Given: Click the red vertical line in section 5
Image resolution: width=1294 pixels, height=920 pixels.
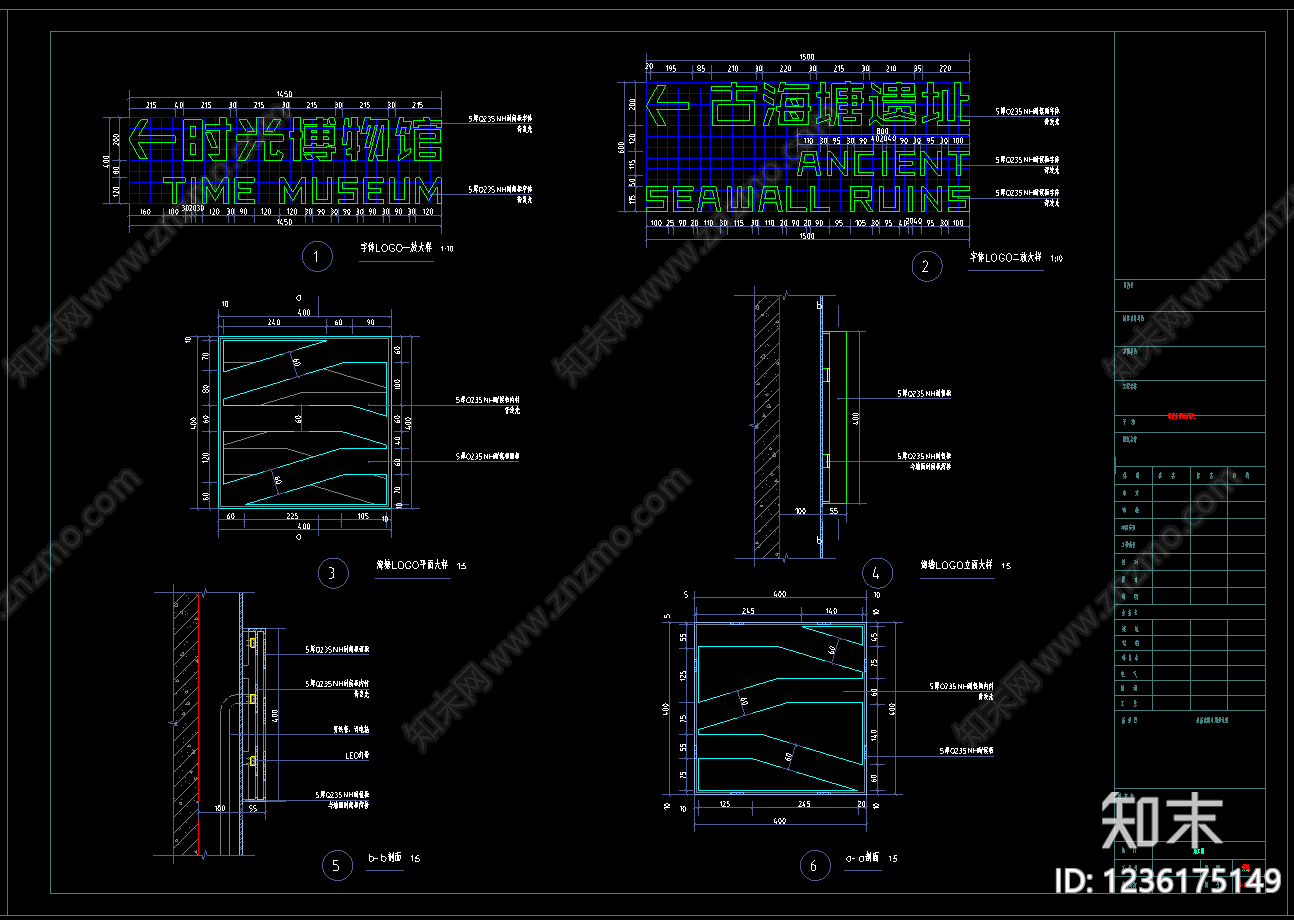Looking at the screenshot, I should (x=198, y=725).
